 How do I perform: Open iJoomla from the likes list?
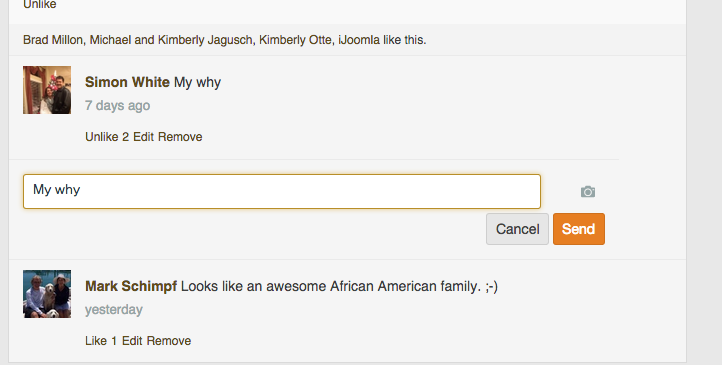click(x=359, y=40)
